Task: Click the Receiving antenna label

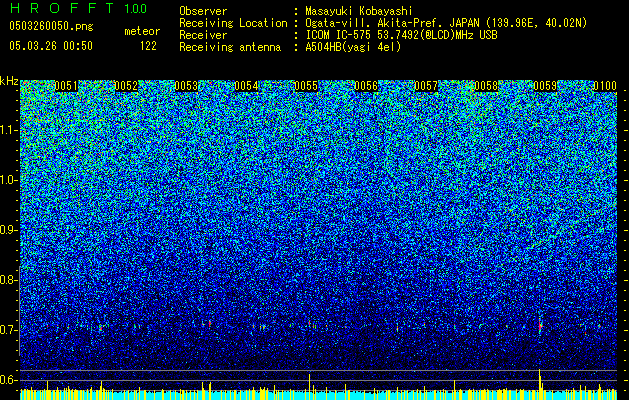Action: [x=230, y=47]
